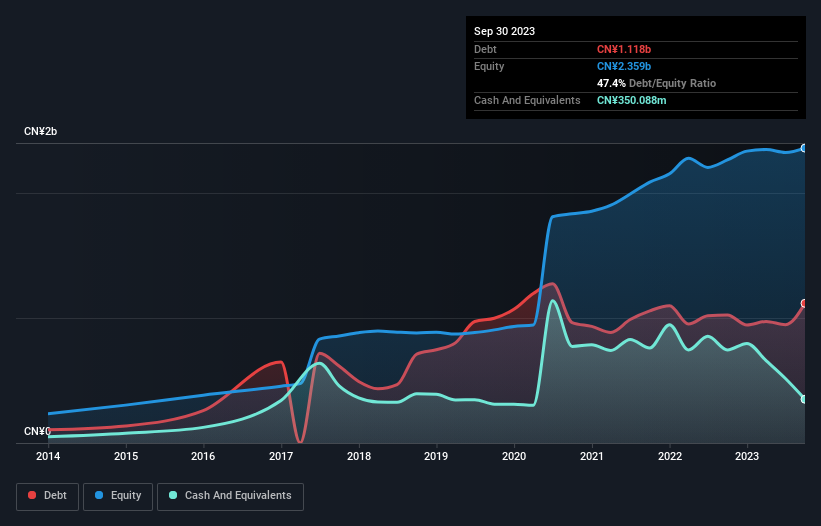Click the CN¥2b y-axis label
Image resolution: width=821 pixels, height=526 pixels.
click(x=40, y=131)
